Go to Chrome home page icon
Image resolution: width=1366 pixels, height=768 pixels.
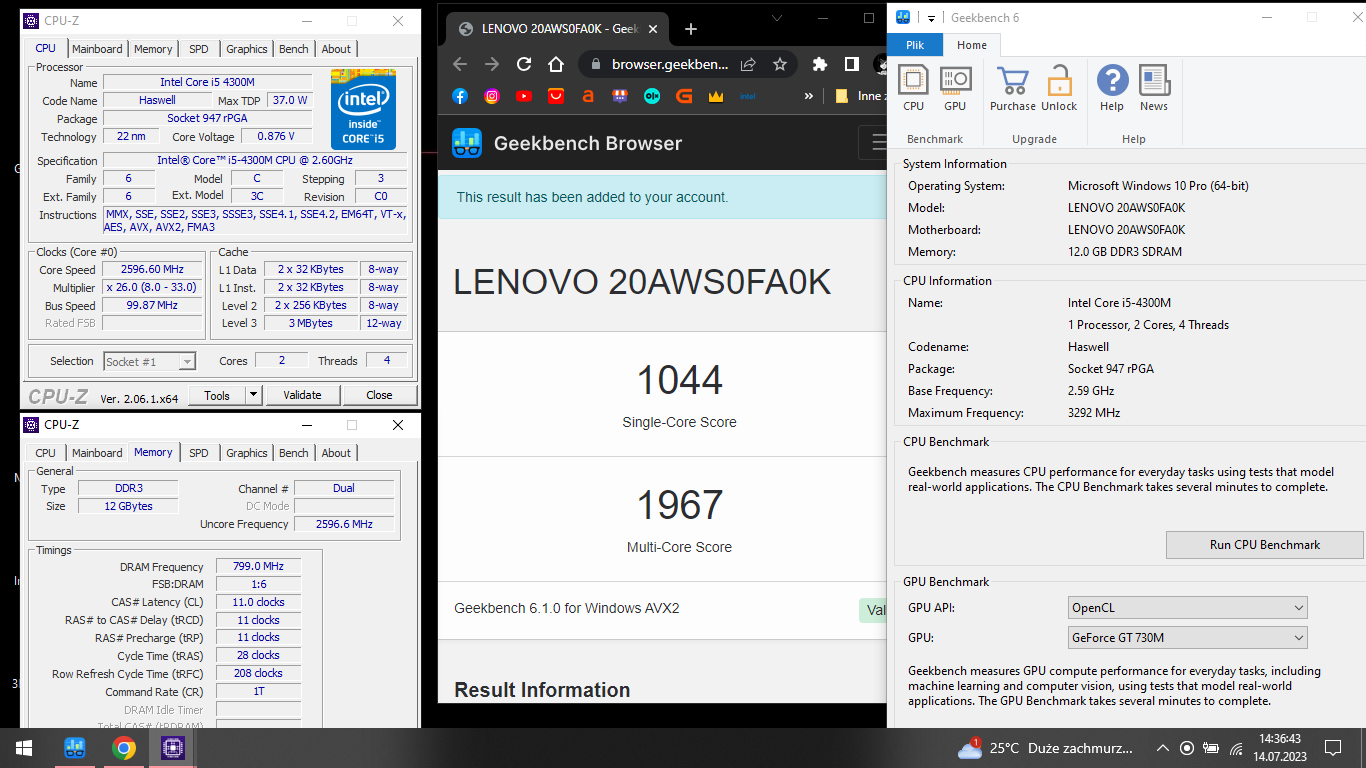tap(556, 64)
